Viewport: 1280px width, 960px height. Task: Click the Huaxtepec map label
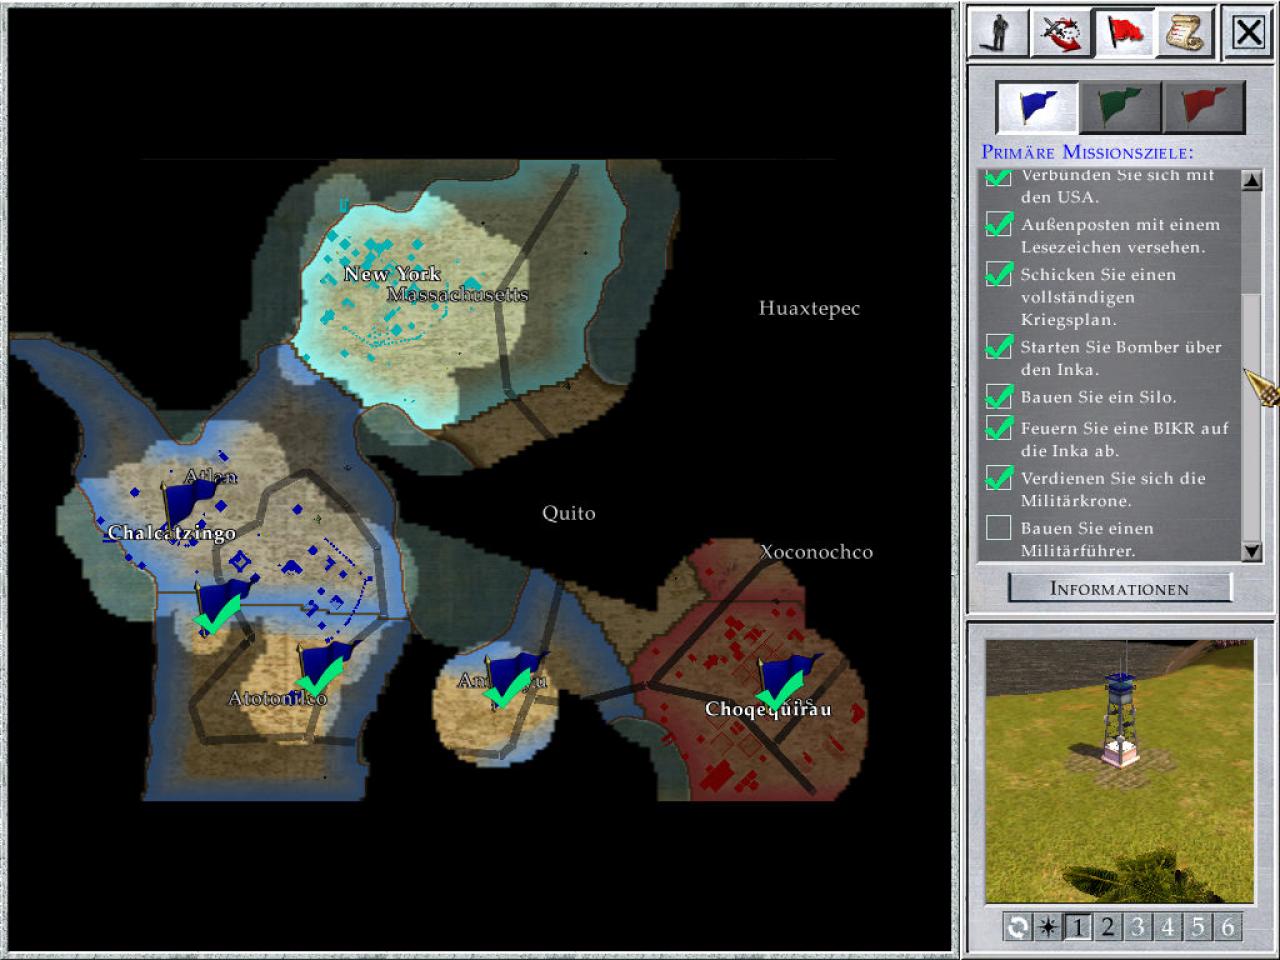(809, 308)
